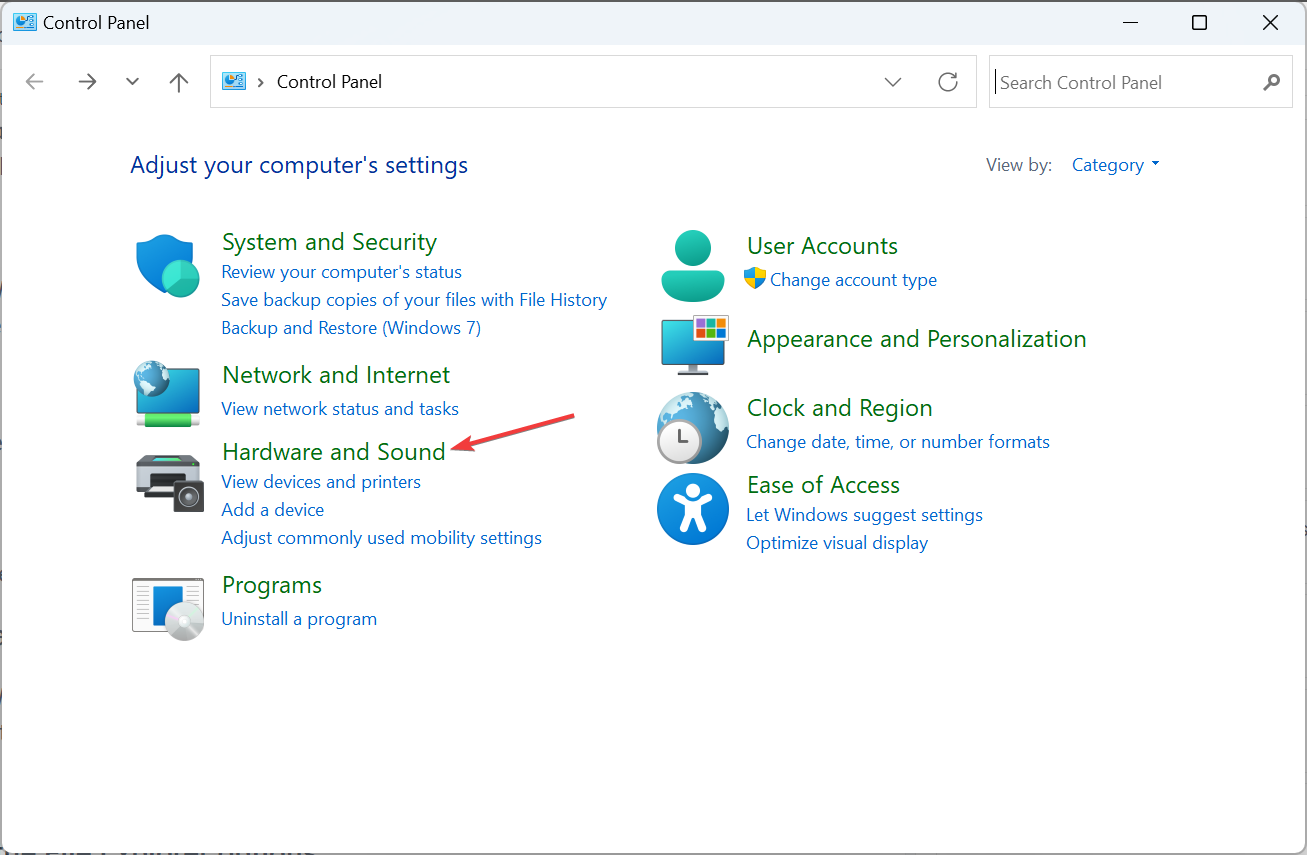Open Save backup copies with File History
The height and width of the screenshot is (855, 1307).
point(414,300)
